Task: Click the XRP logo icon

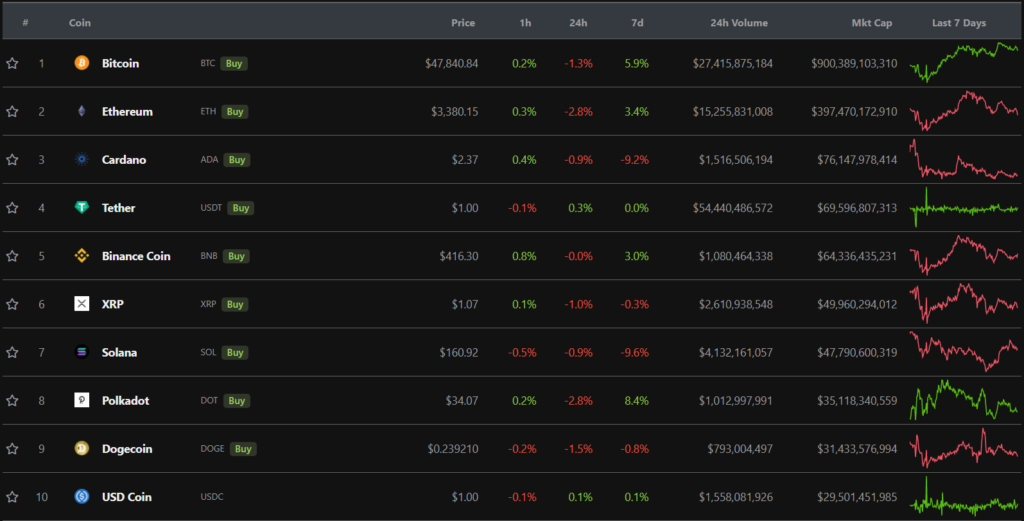Action: point(82,304)
